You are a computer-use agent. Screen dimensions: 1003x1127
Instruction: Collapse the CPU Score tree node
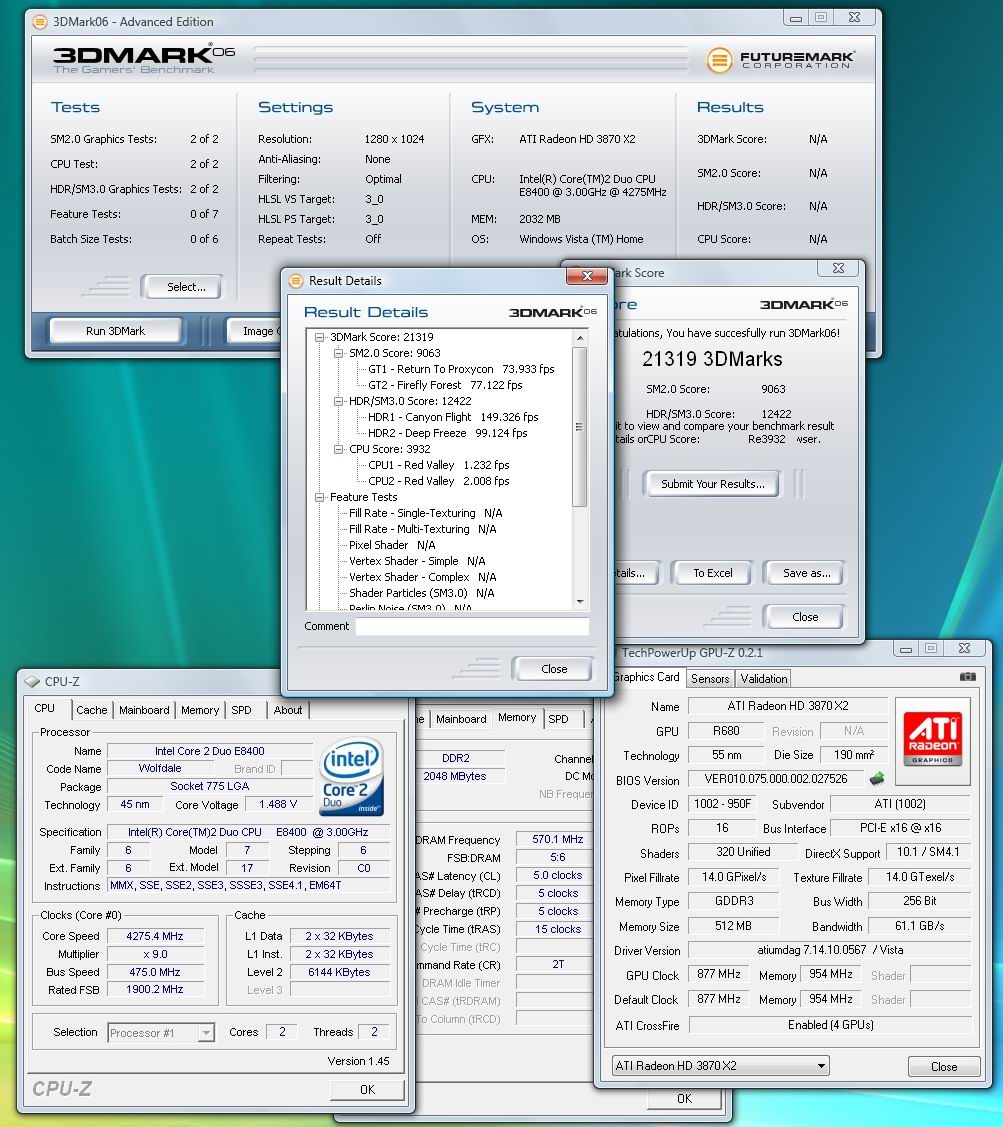tap(339, 449)
